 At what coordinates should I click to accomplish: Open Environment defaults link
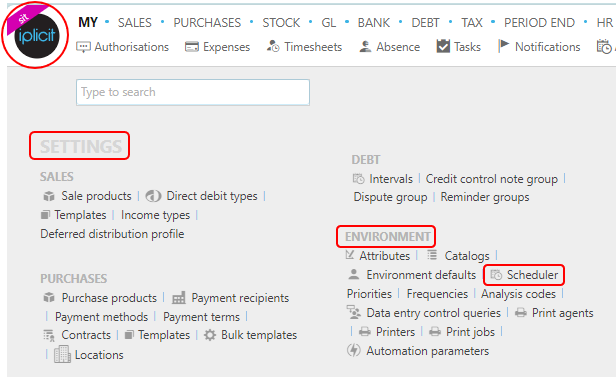click(x=421, y=275)
